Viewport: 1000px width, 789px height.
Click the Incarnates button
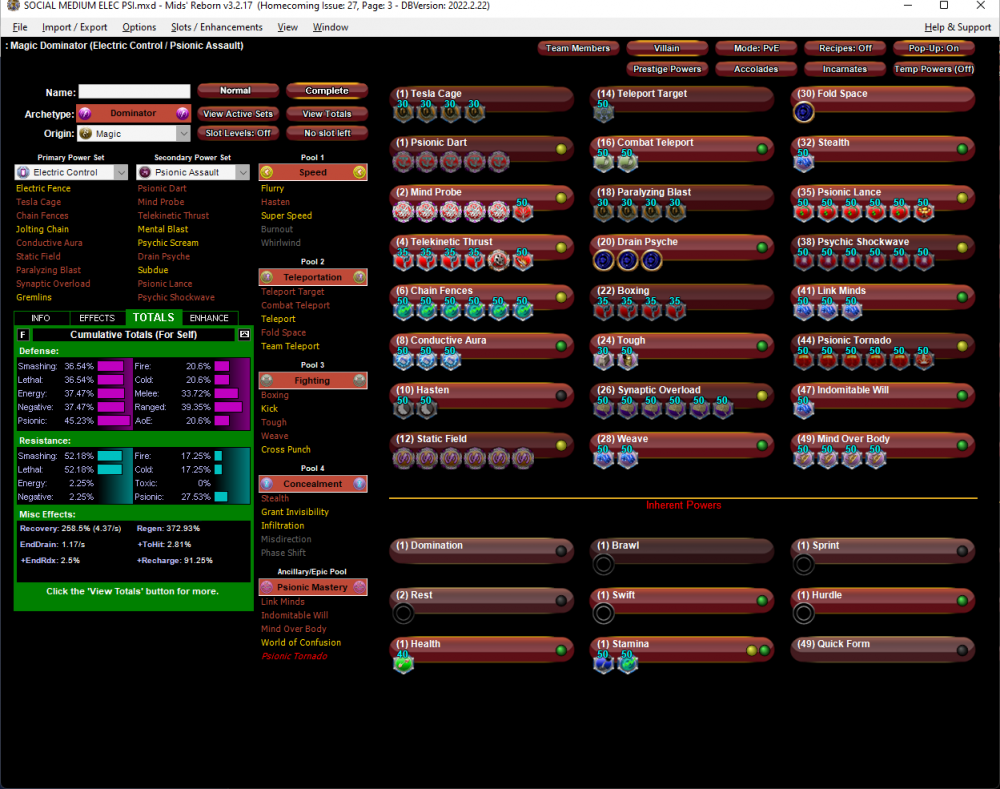(x=844, y=69)
